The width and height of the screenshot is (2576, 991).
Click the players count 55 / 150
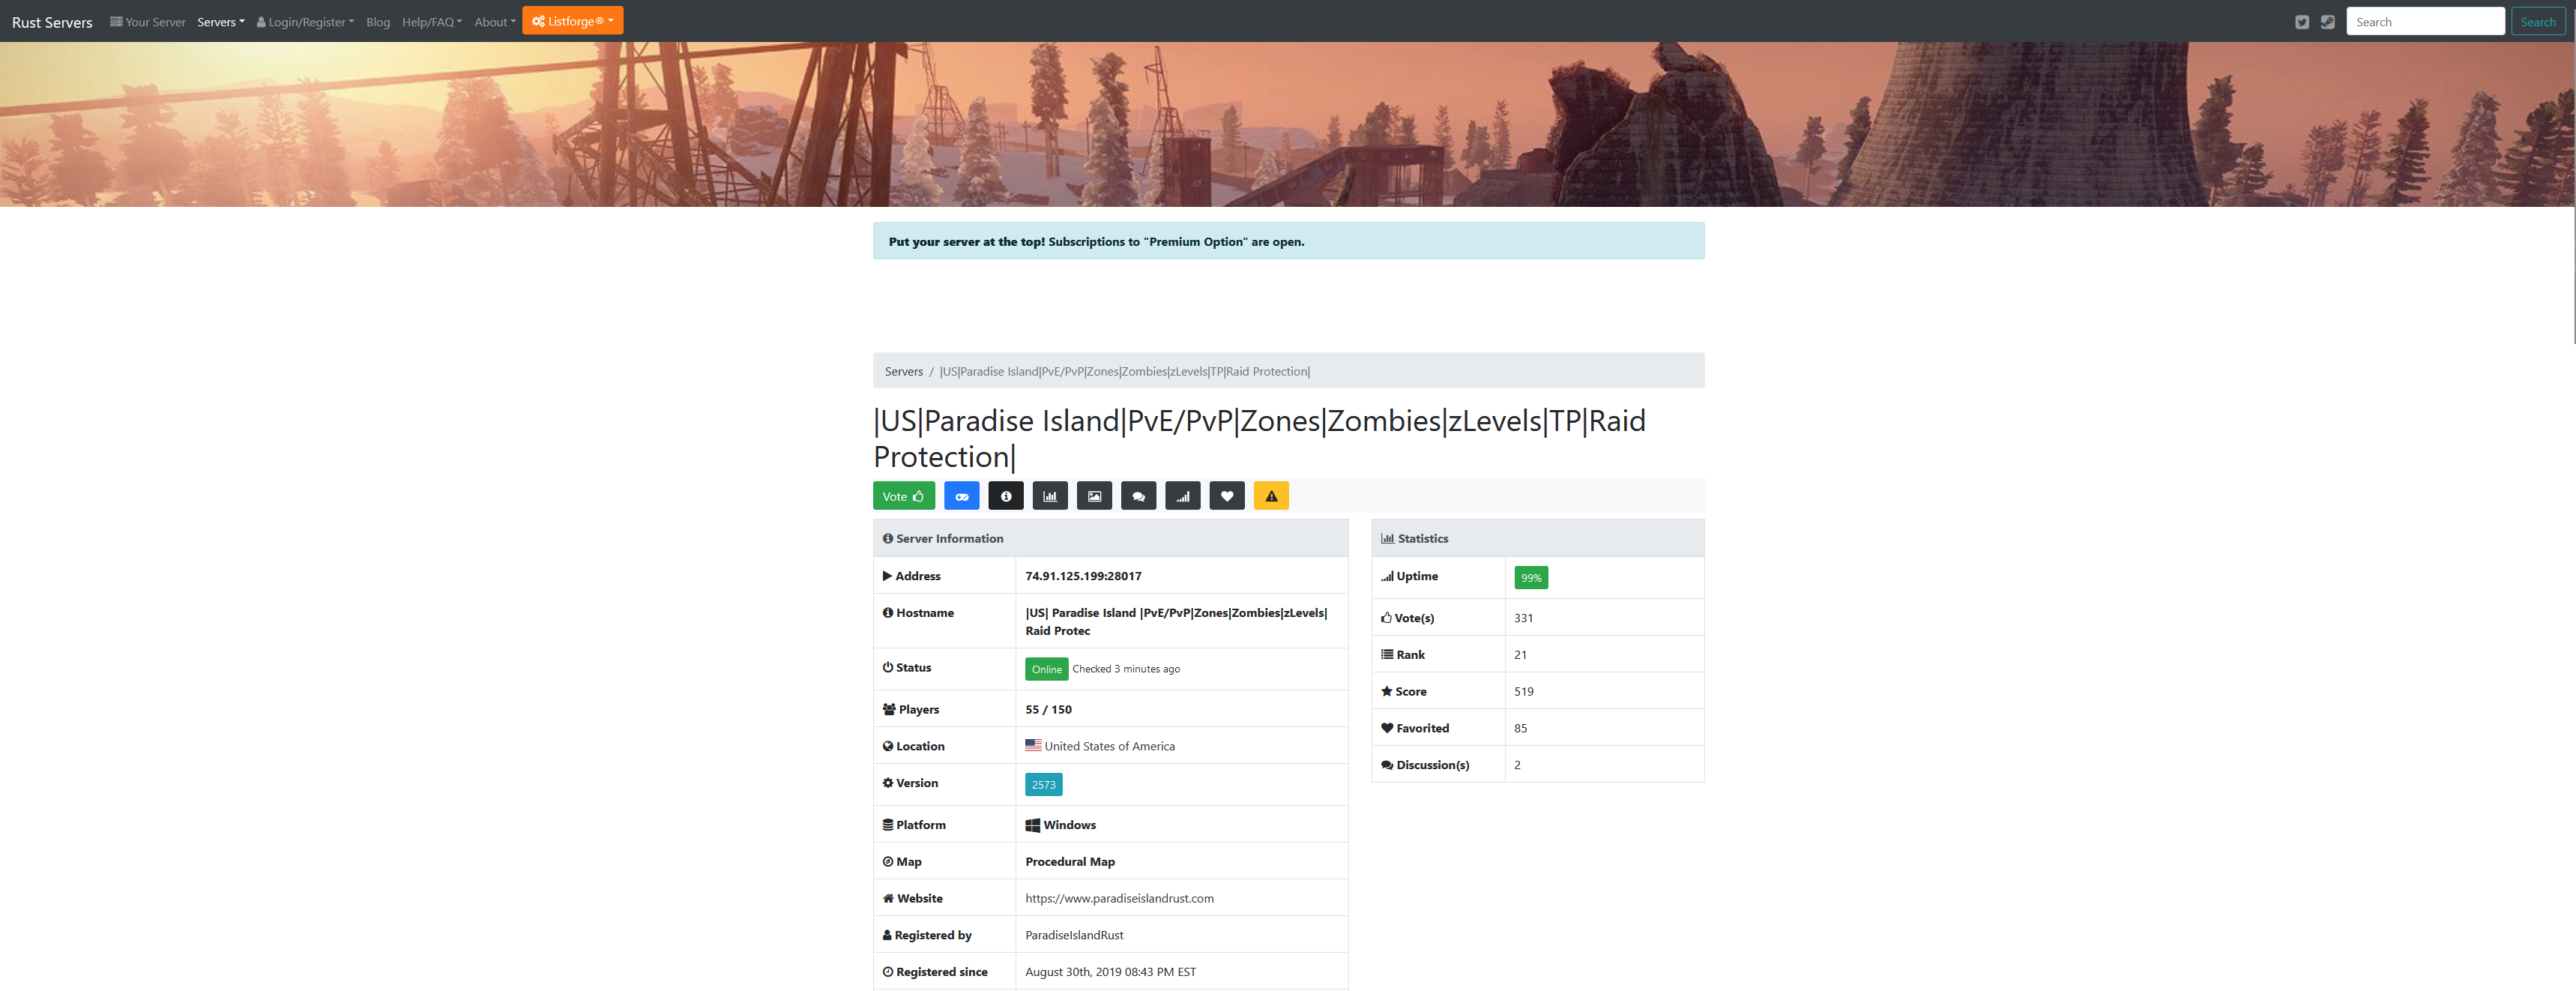click(1048, 709)
